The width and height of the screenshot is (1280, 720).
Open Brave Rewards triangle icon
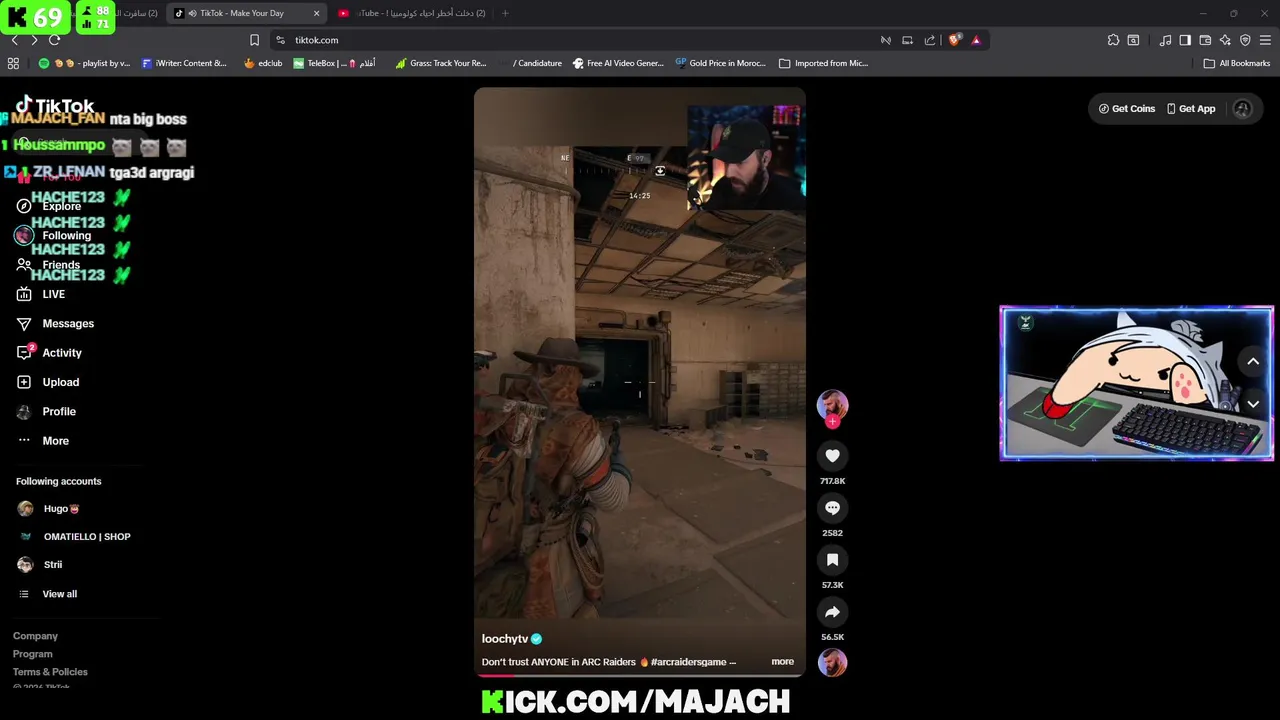[x=976, y=40]
